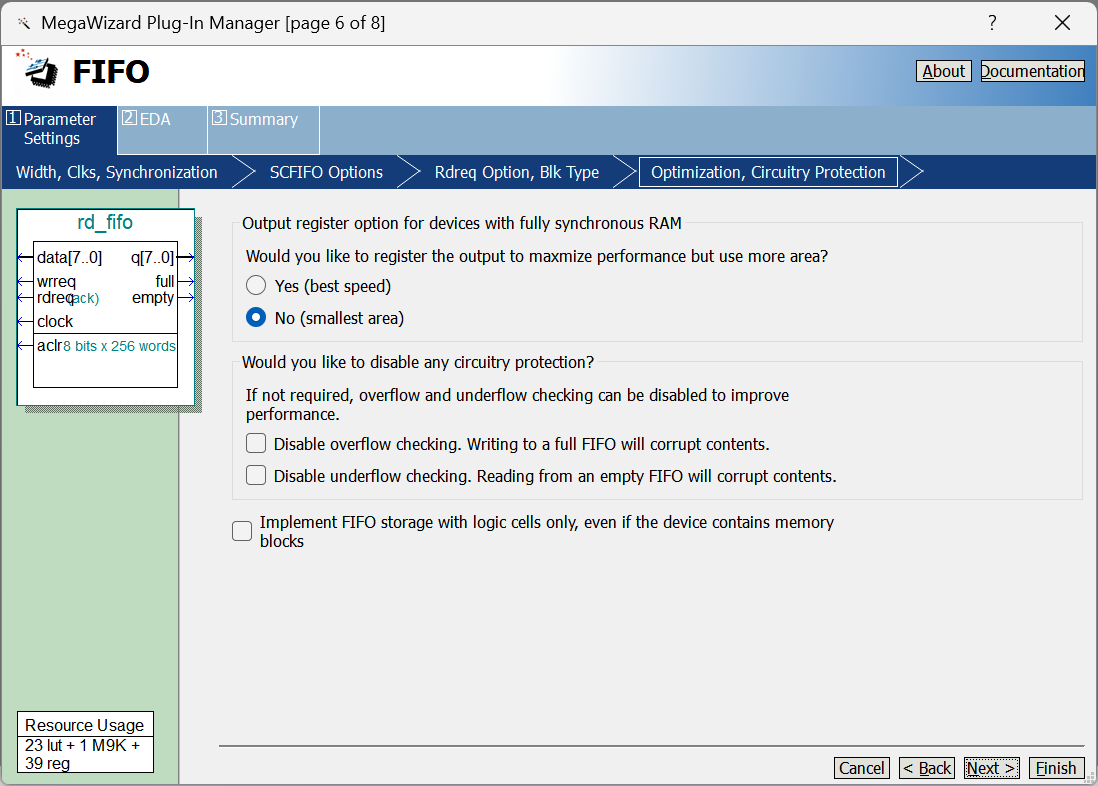Click the full output port label

point(165,282)
